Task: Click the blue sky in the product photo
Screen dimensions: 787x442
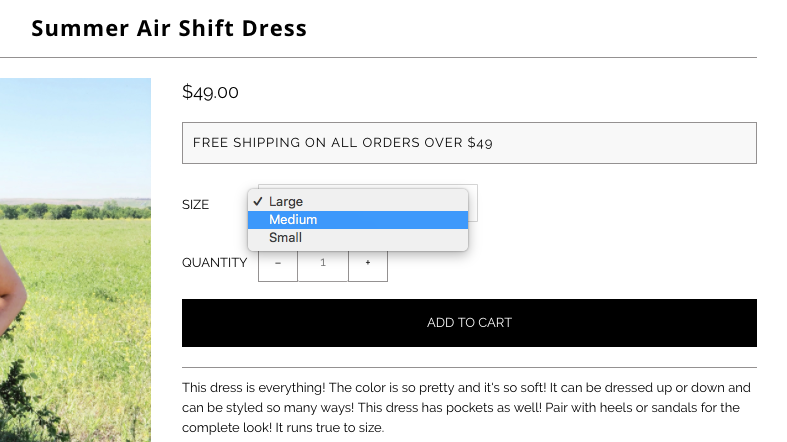Action: 75,130
